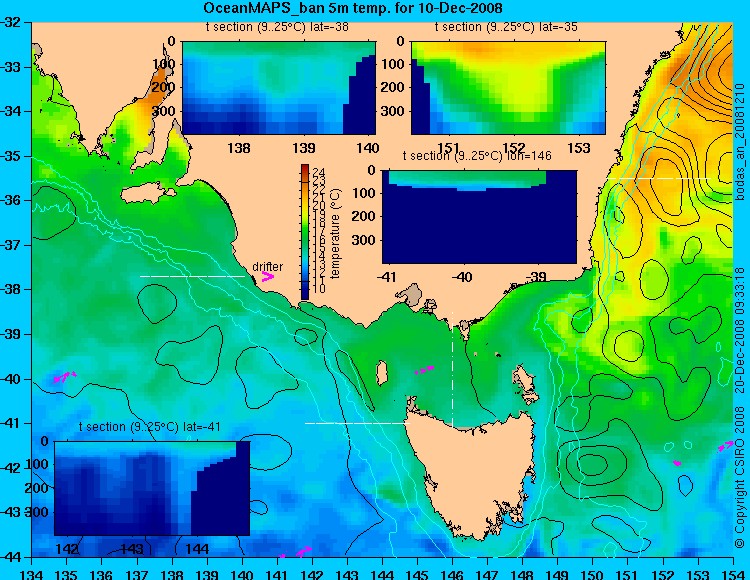Click the white dashed section line at latitude -35
This screenshot has width=750, height=580.
(659, 178)
